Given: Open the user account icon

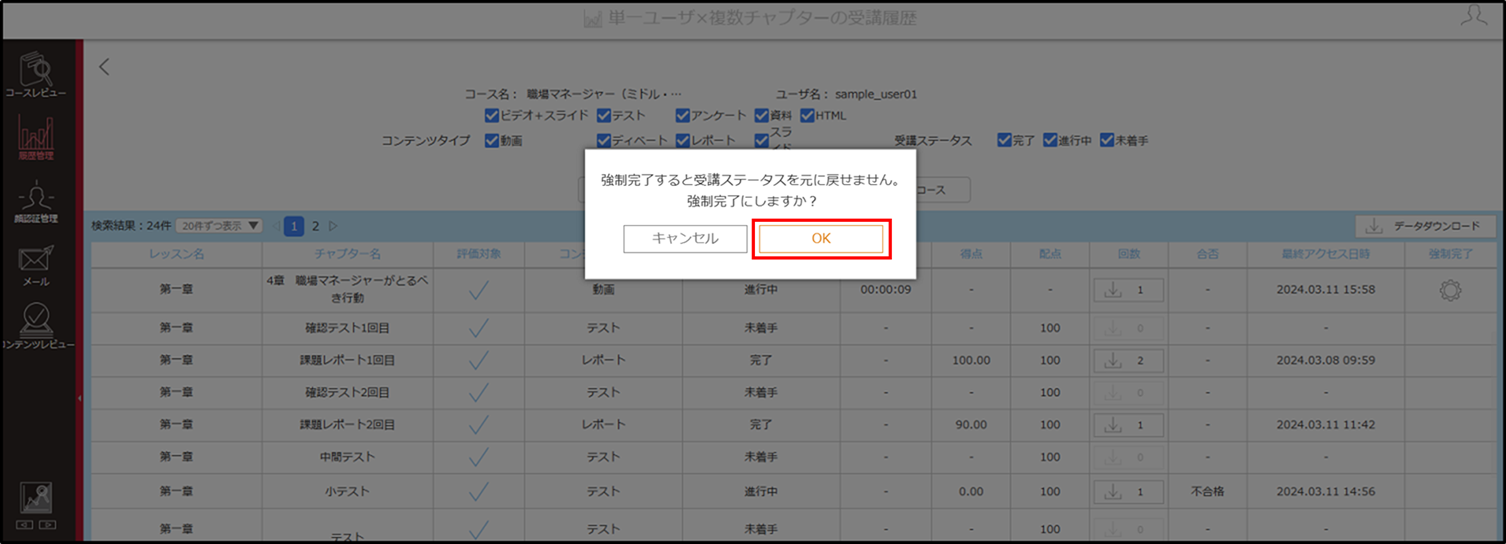Looking at the screenshot, I should click(x=1473, y=15).
